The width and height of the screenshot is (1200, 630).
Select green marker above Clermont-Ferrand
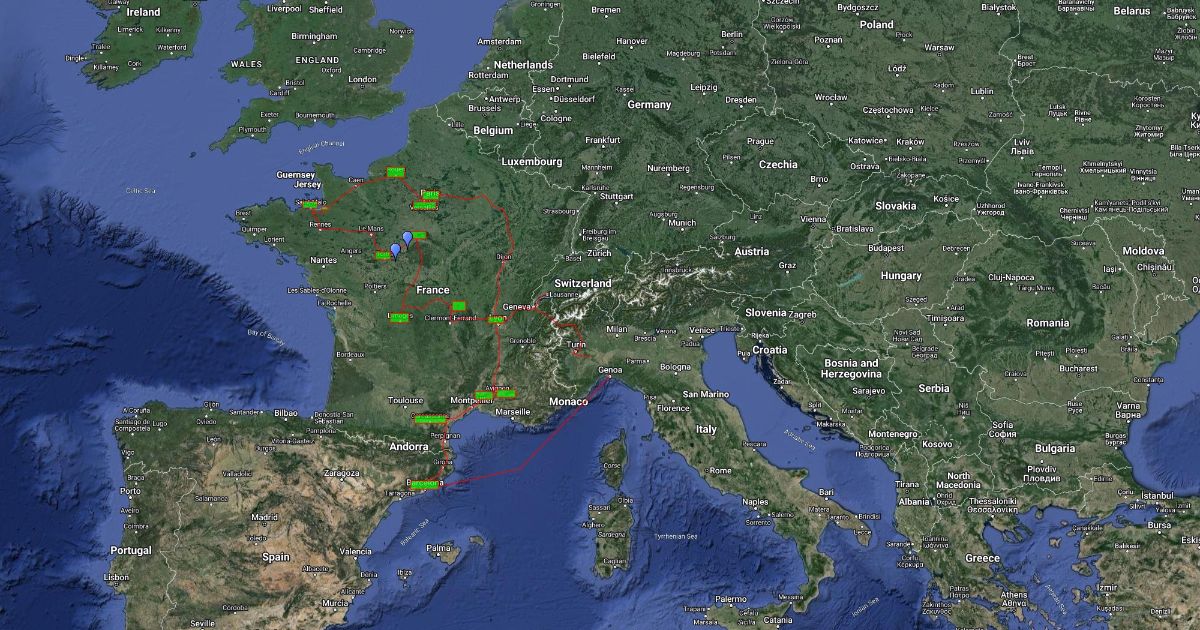(x=459, y=305)
